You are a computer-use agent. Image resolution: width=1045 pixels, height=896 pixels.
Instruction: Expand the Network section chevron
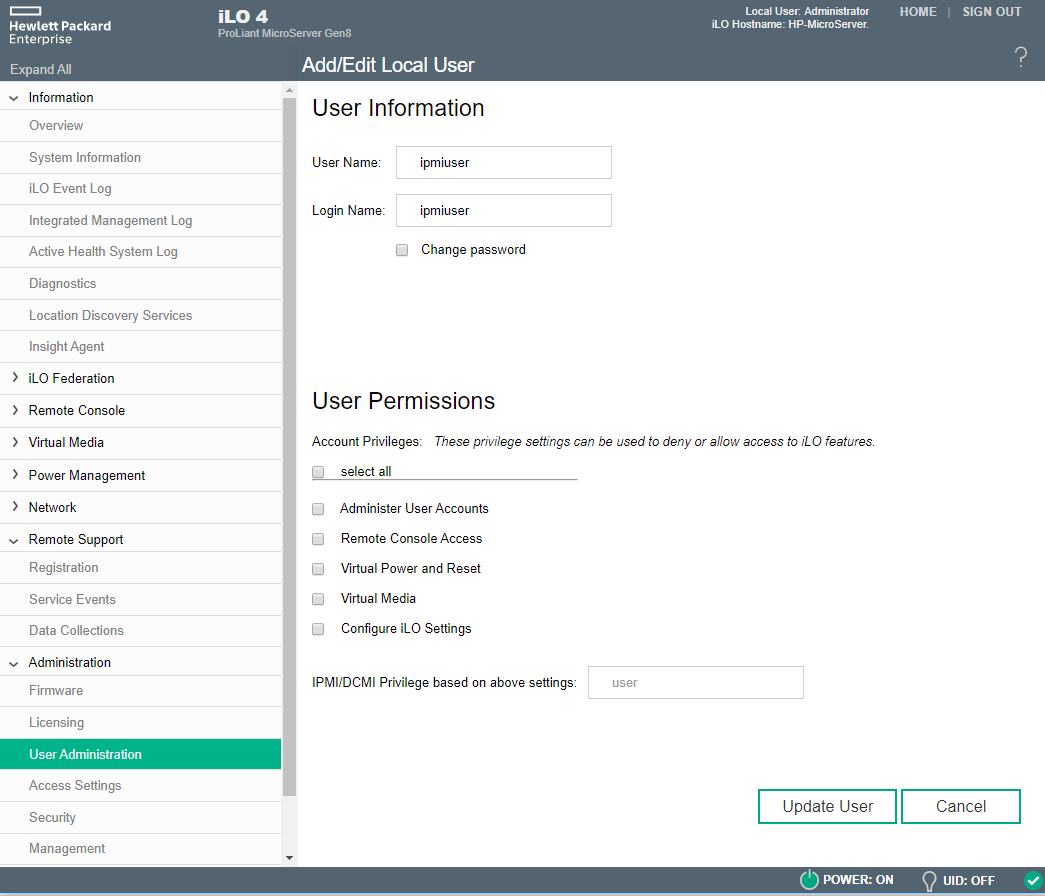pyautogui.click(x=15, y=507)
